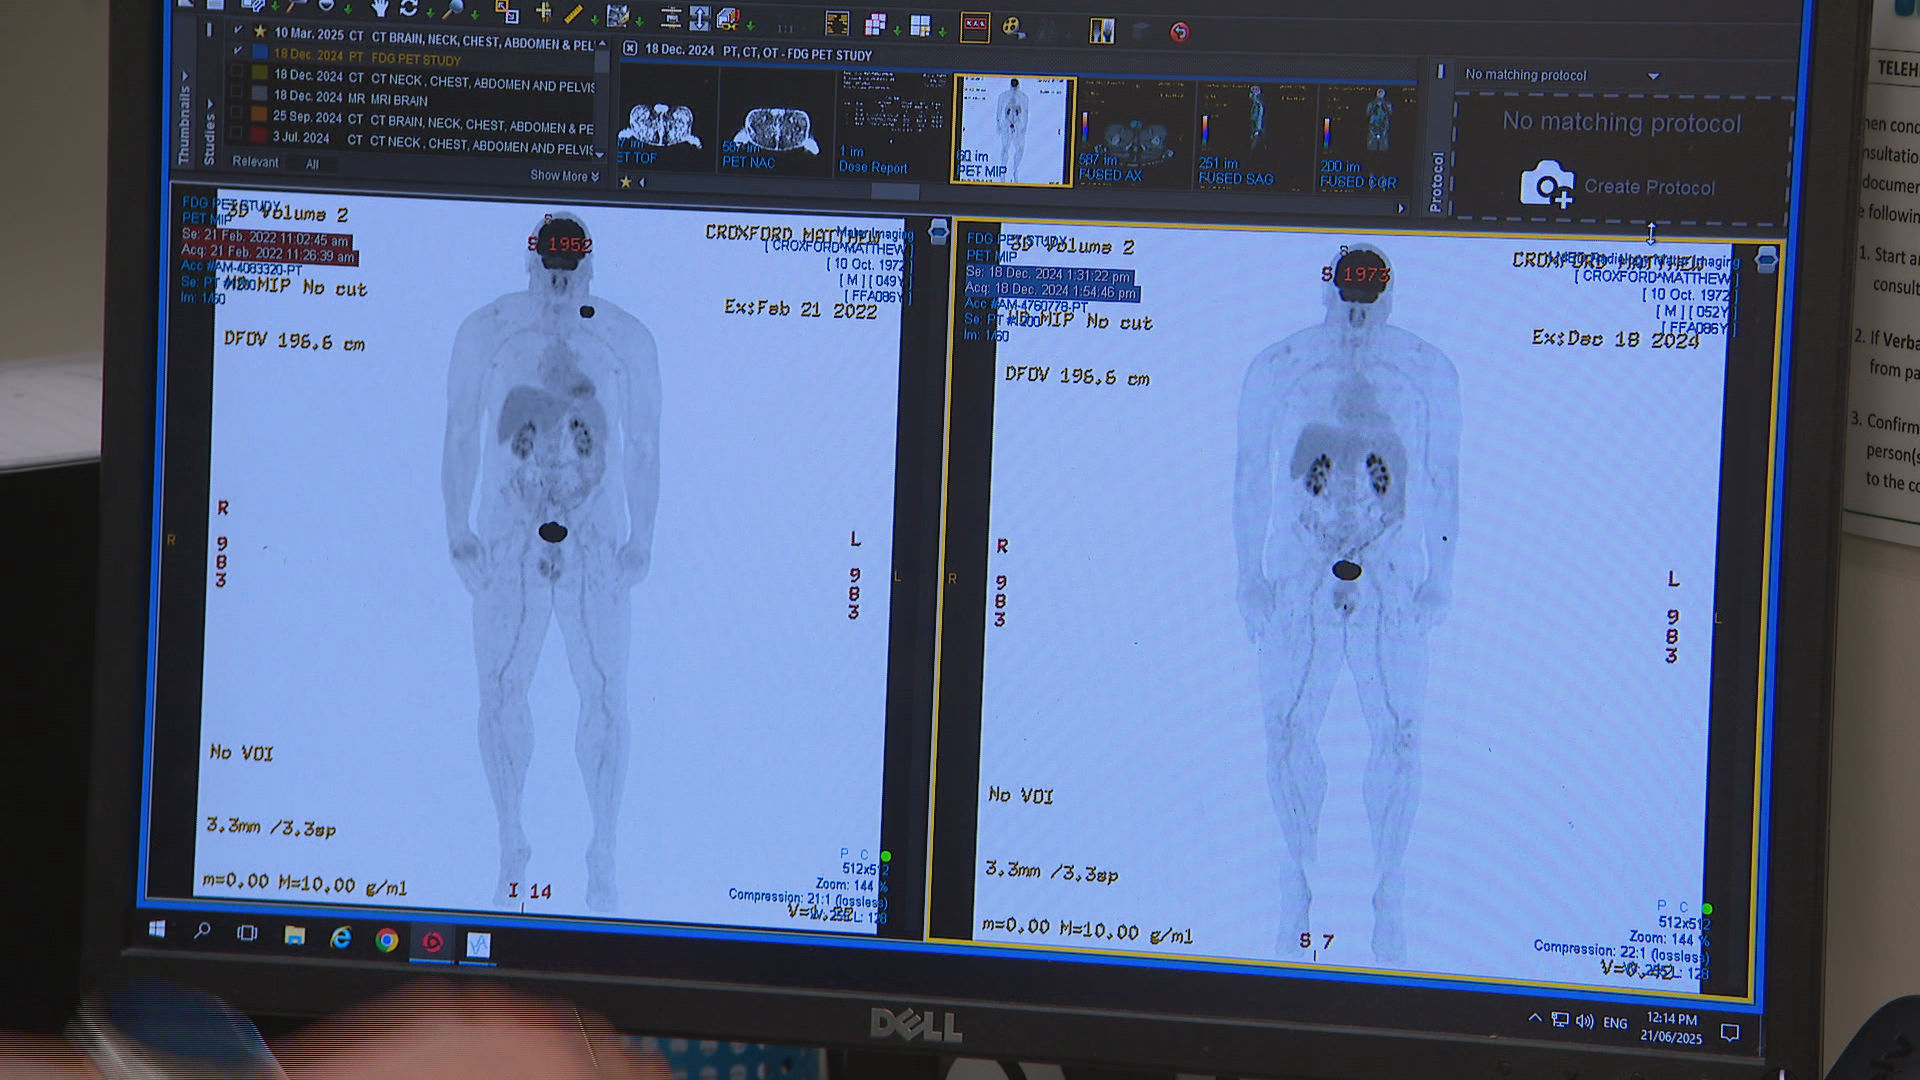Open the Protocol vertical tab

tap(1437, 181)
